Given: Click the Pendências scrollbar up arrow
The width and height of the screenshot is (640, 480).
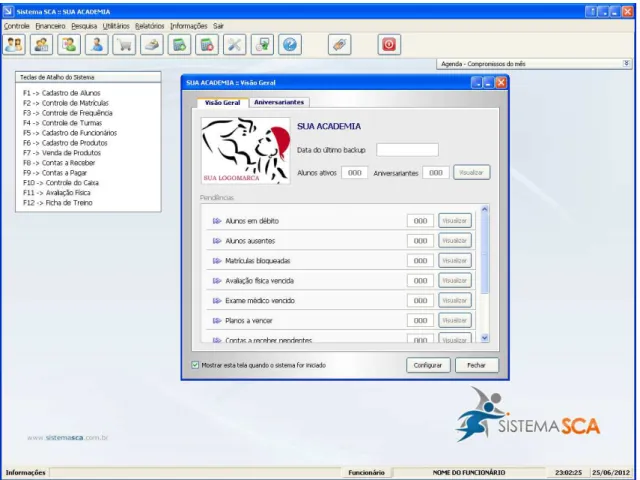Looking at the screenshot, I should (x=484, y=209).
